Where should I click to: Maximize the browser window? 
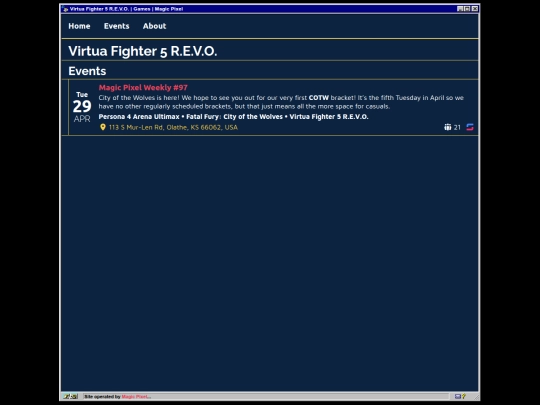(467, 9)
